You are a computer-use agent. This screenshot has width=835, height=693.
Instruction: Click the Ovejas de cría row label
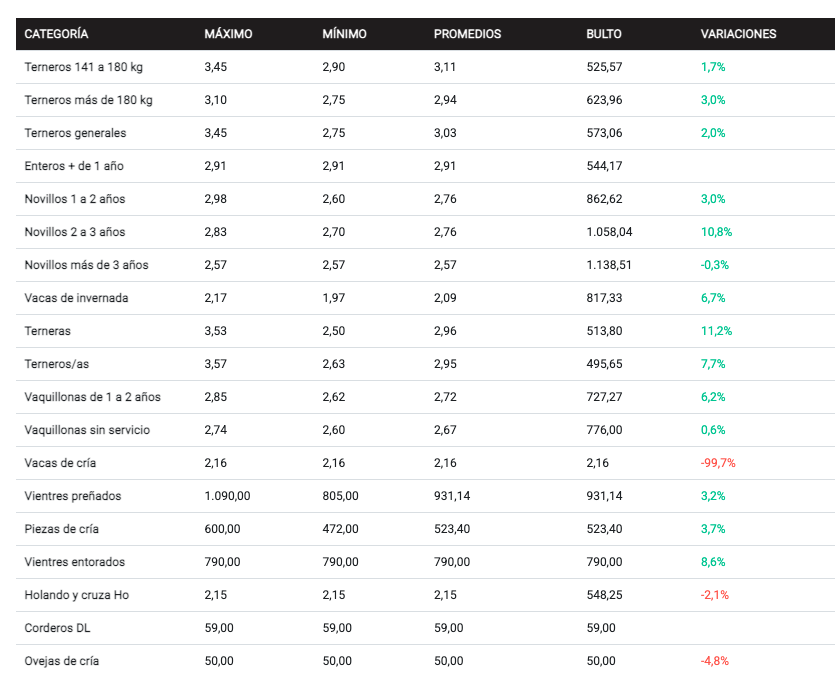click(62, 661)
